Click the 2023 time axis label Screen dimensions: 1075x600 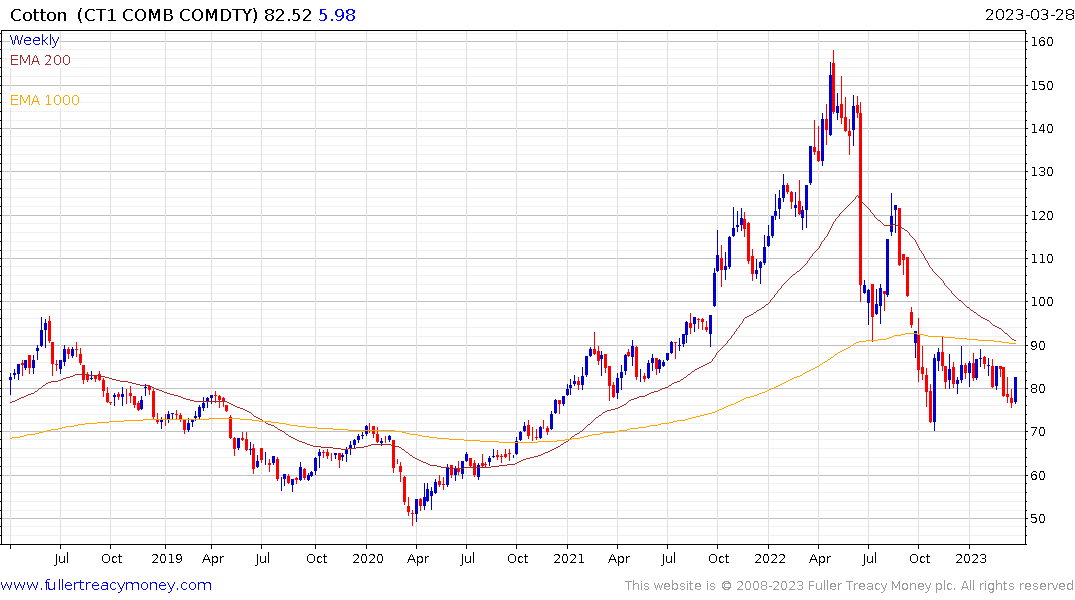click(x=970, y=558)
